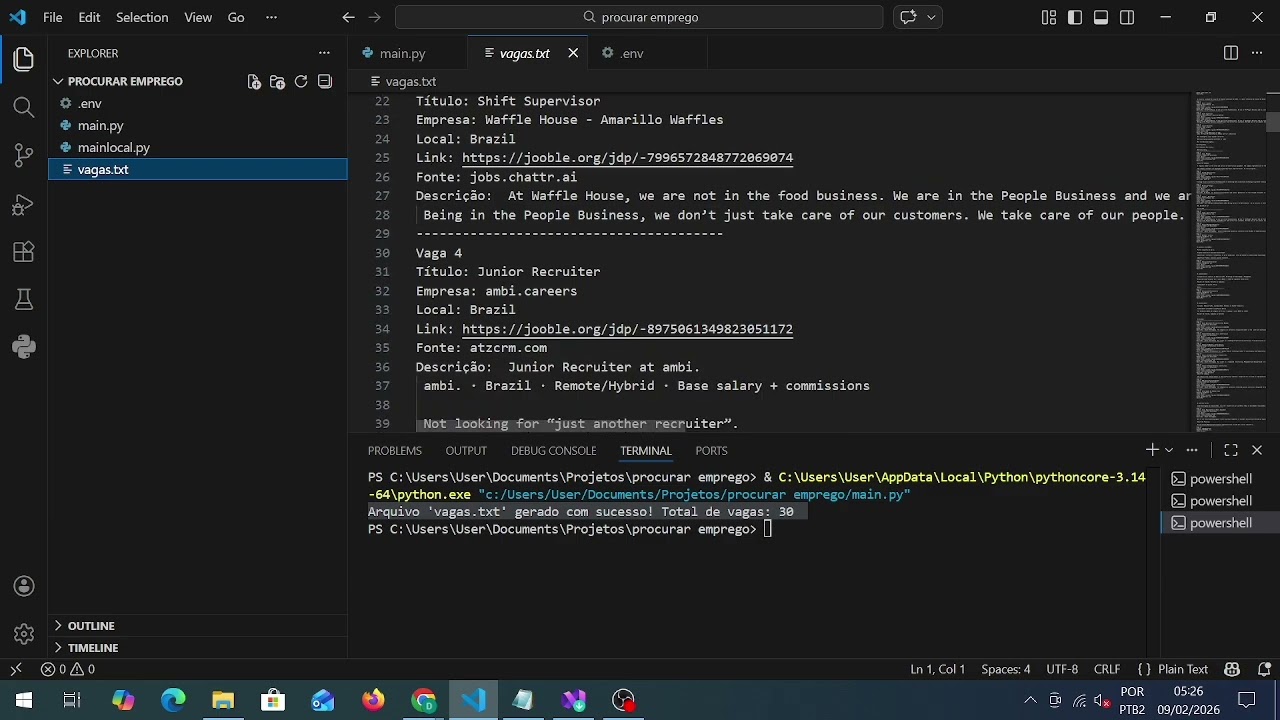The image size is (1280, 720).
Task: Open editor more actions menu
Action: point(1257,53)
